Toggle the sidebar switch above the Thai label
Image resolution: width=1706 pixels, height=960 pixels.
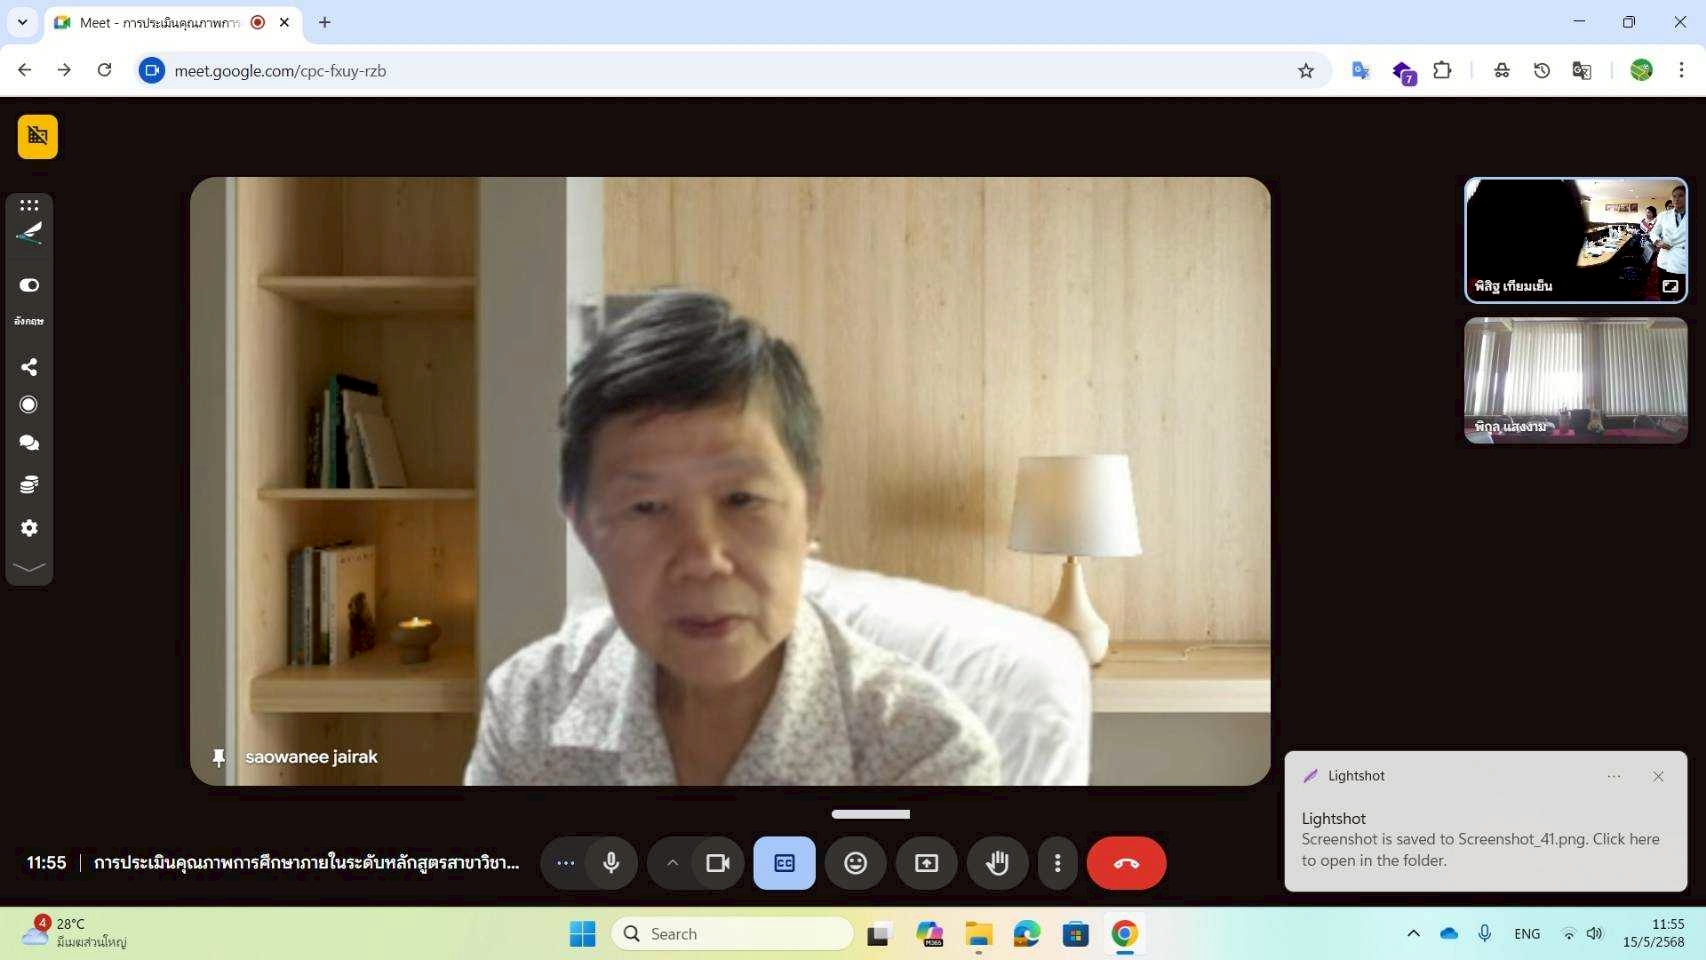(29, 285)
